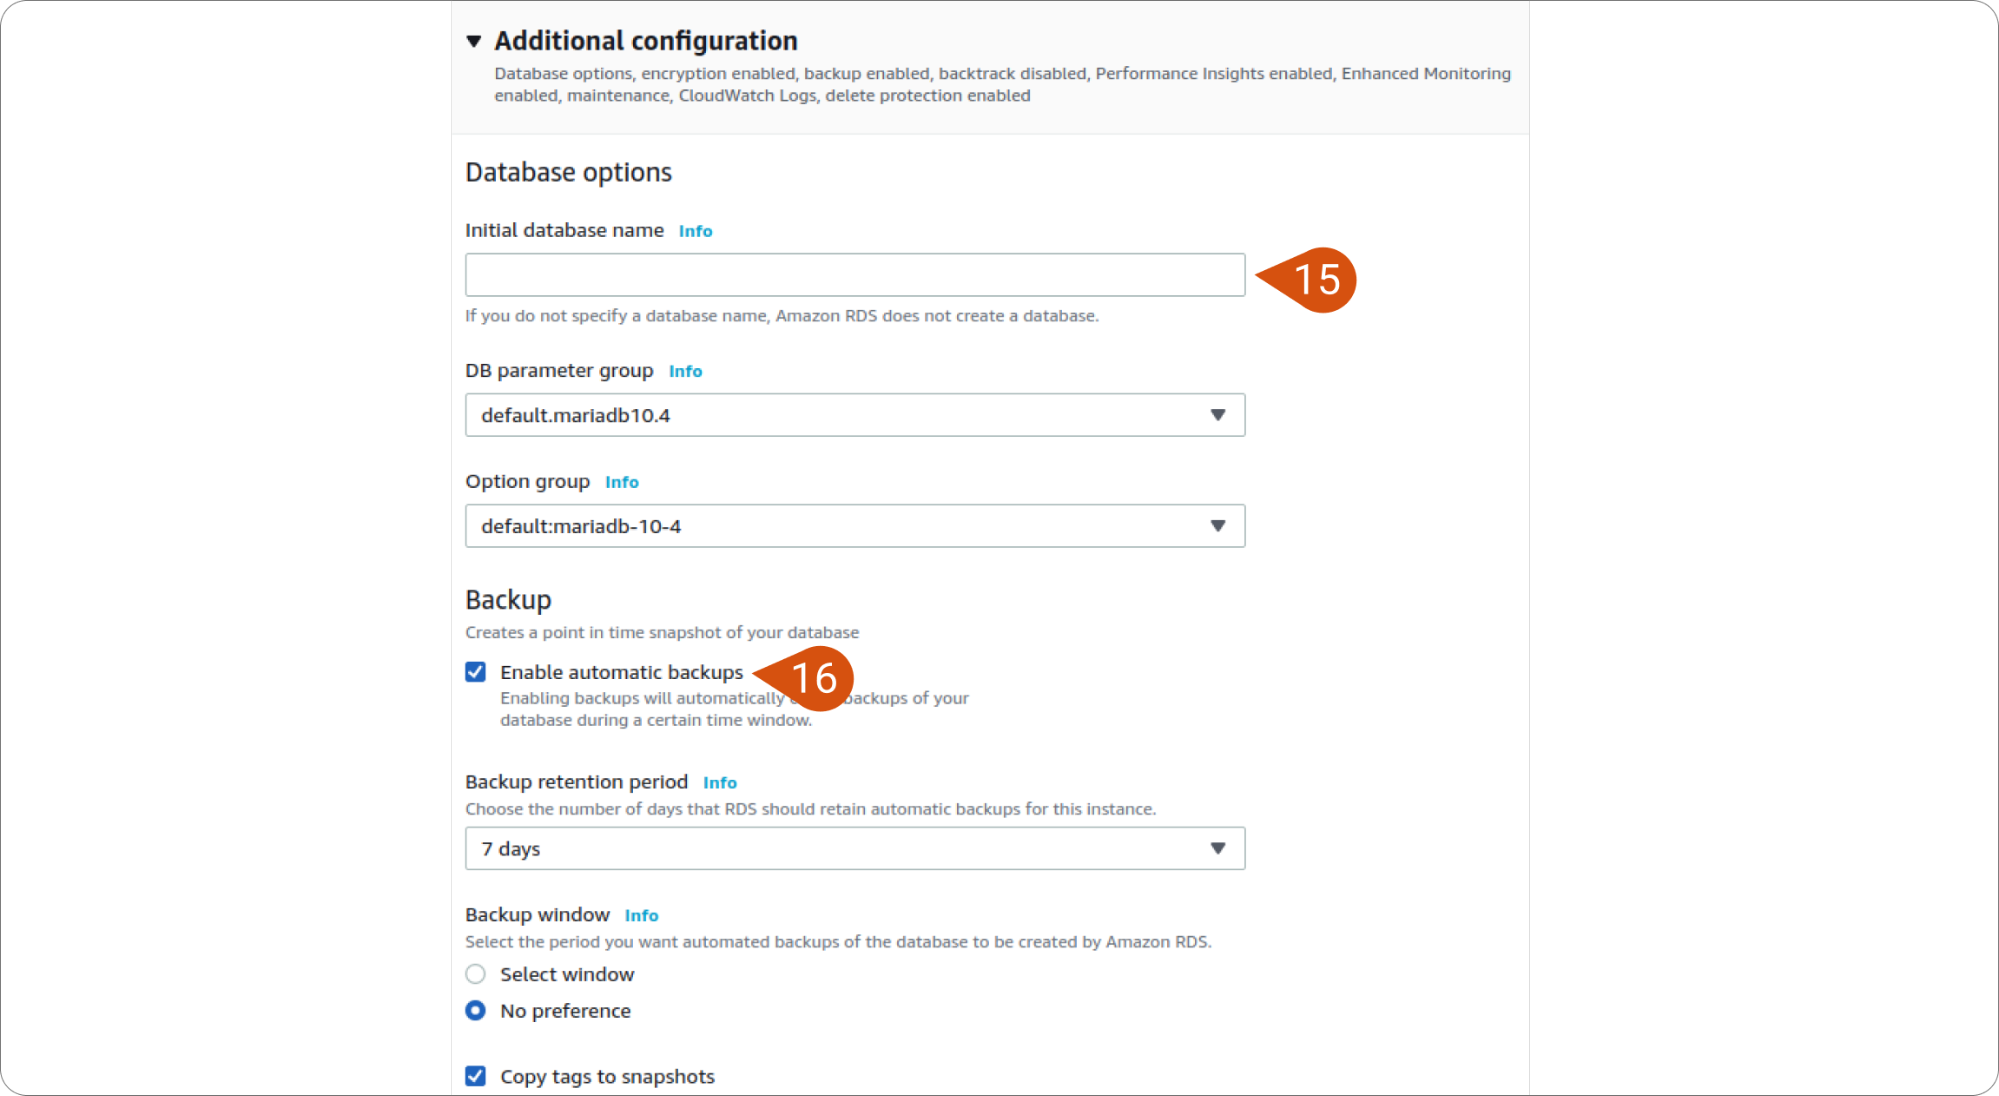Open Info link for Backup retention period
Viewport: 1999px width, 1096px height.
719,783
